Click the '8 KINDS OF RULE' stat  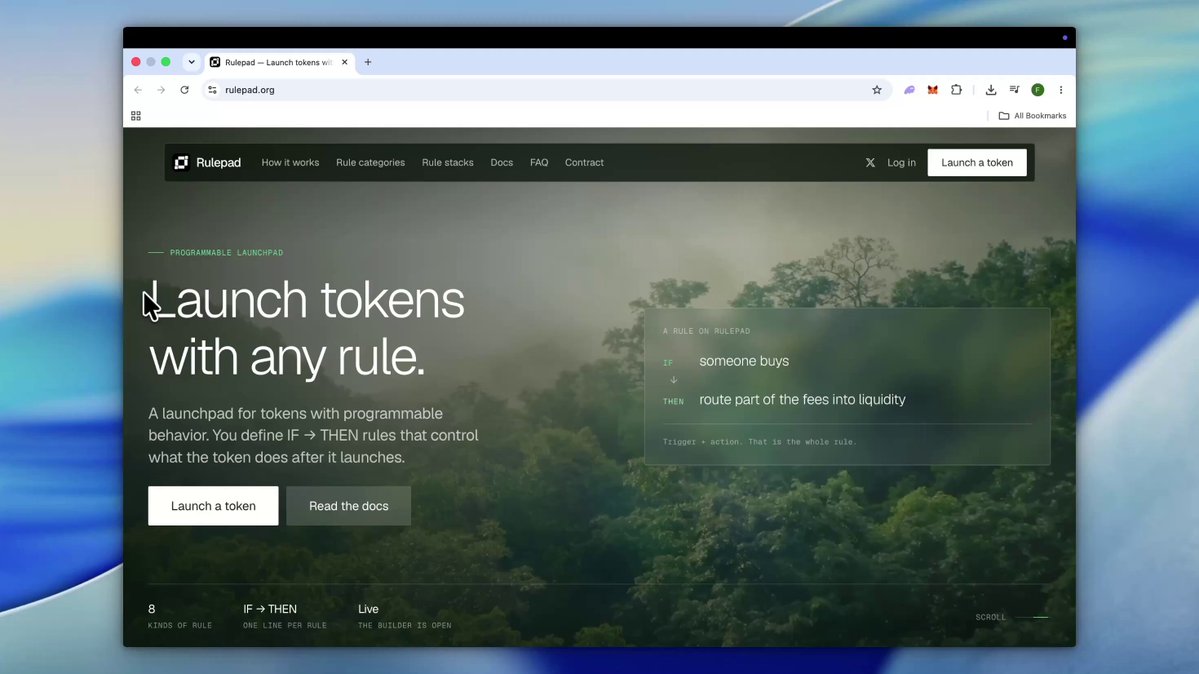(180, 616)
